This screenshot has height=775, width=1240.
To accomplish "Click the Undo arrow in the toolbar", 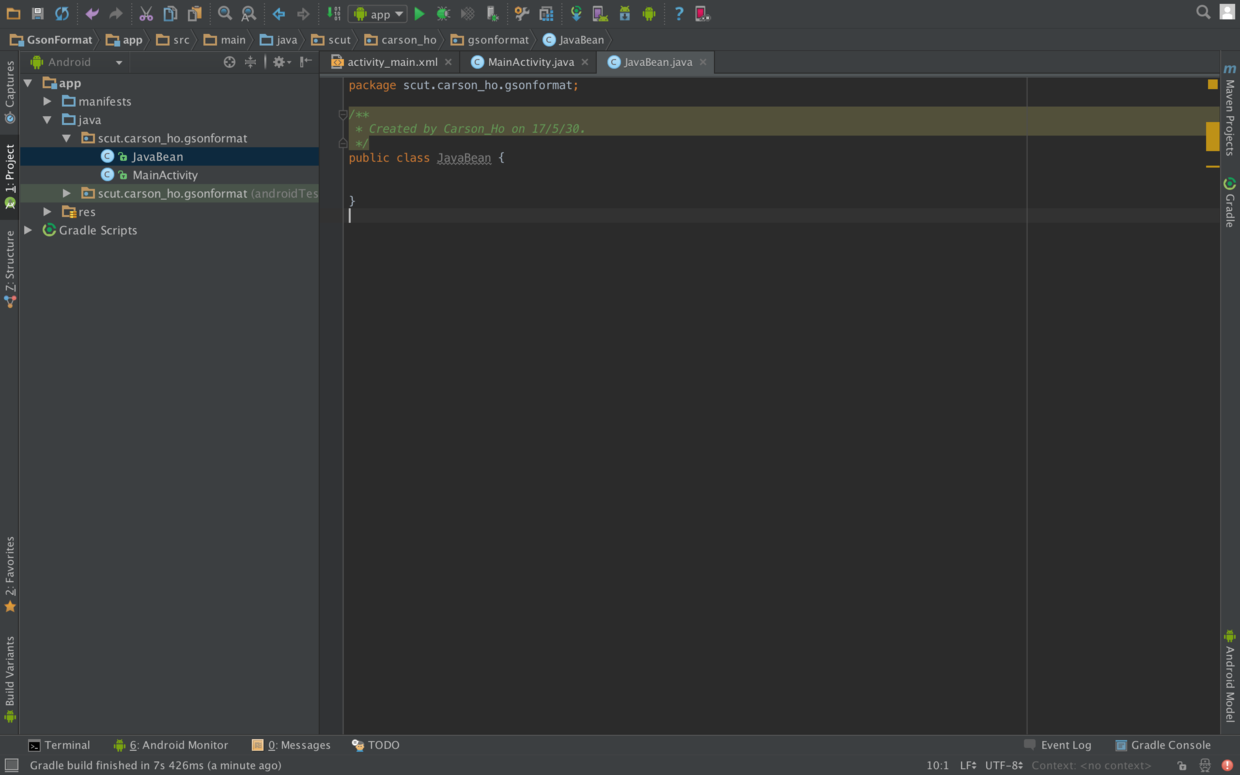I will pos(92,14).
